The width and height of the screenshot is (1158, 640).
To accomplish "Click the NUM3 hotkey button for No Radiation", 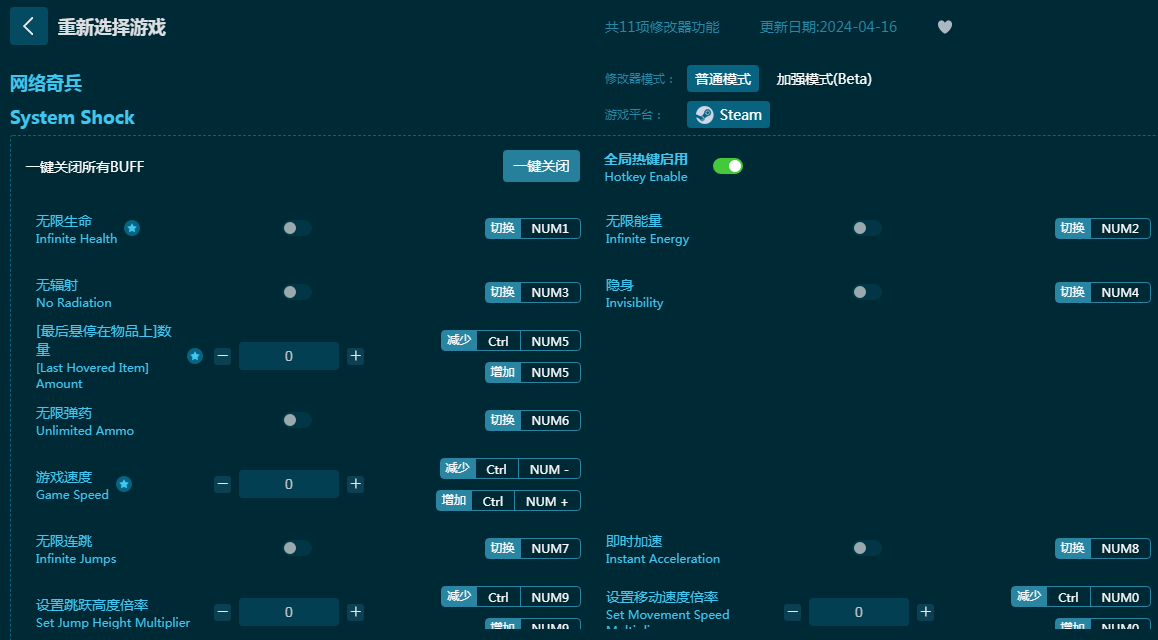I will 532,292.
